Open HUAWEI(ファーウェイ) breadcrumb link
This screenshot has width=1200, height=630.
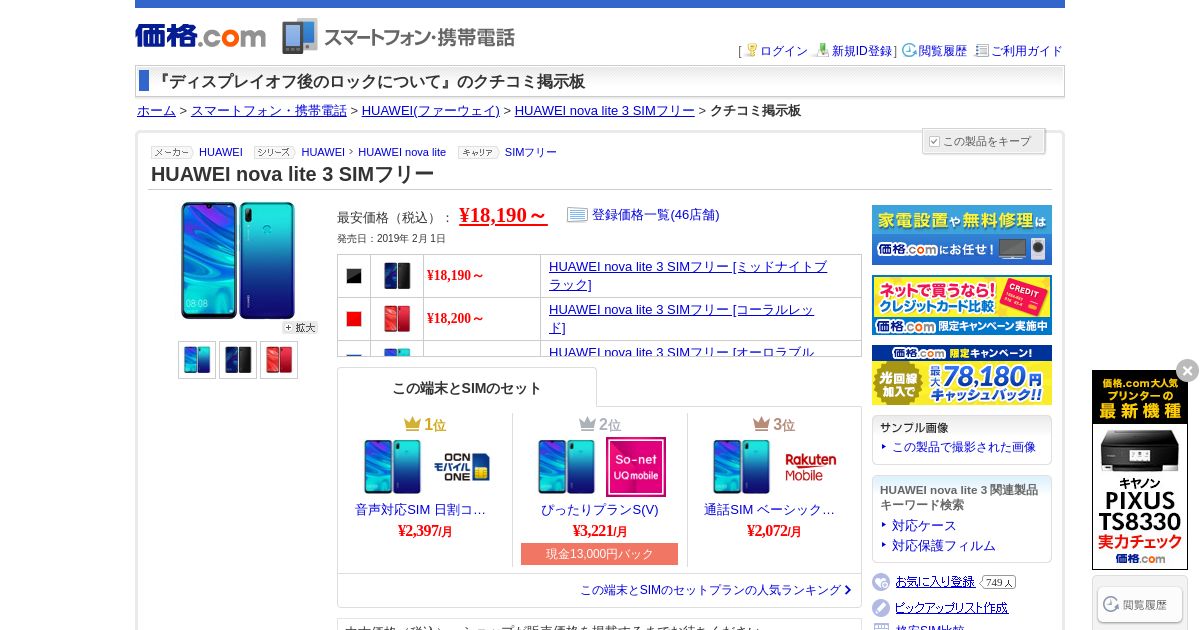pos(431,111)
